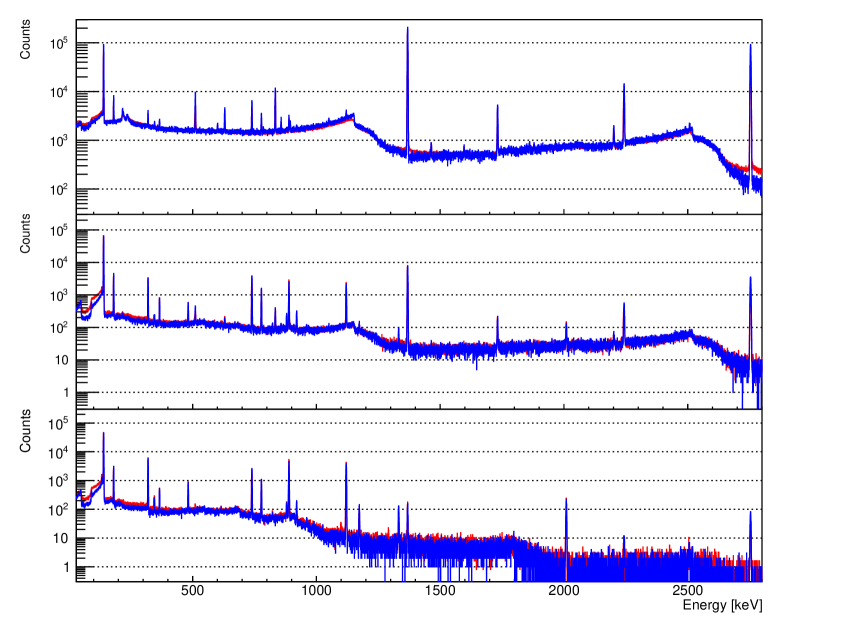Click the '10' y-axis label in bottom panel
Screen dimensions: 847x625
tap(62, 538)
